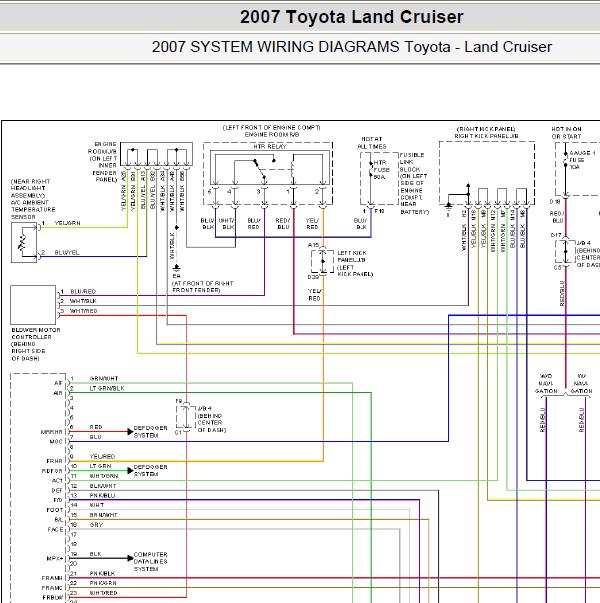Select the HTR FUSE 50A label
Viewport: 600px width, 603px height.
(x=382, y=170)
